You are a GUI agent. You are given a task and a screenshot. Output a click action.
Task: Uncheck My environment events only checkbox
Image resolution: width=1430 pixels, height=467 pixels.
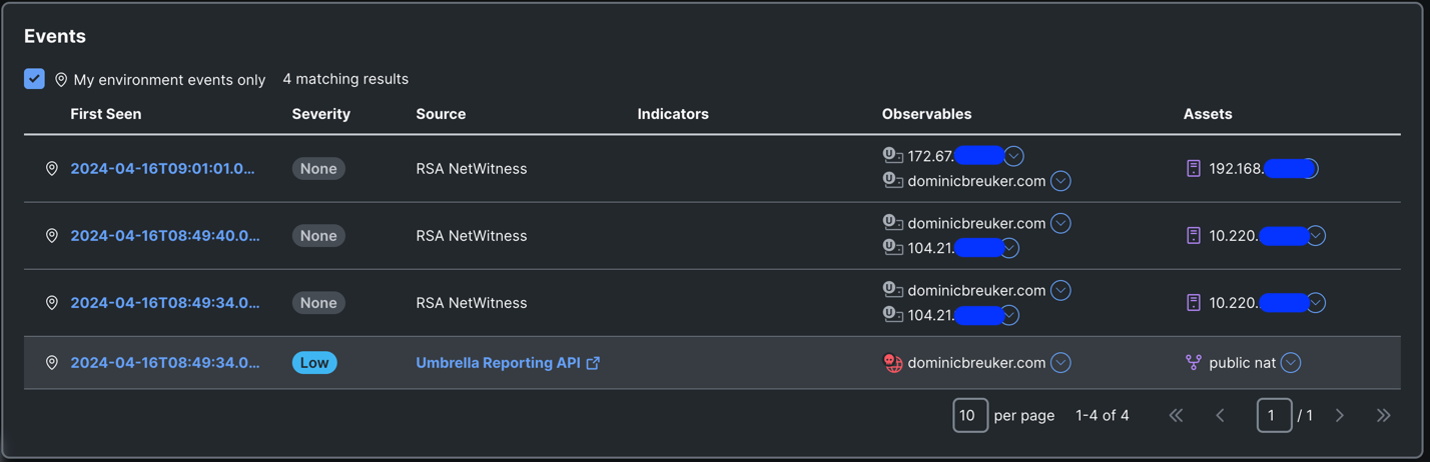[34, 79]
